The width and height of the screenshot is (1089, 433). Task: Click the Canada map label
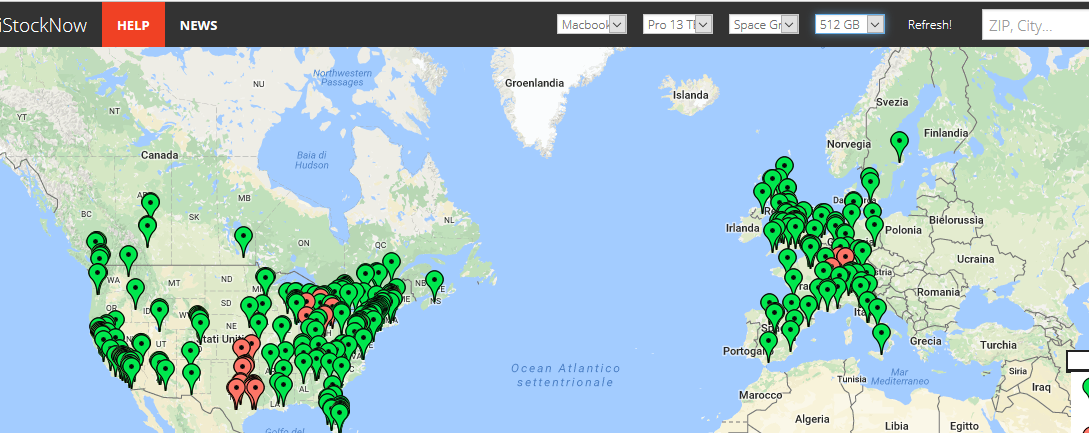160,155
